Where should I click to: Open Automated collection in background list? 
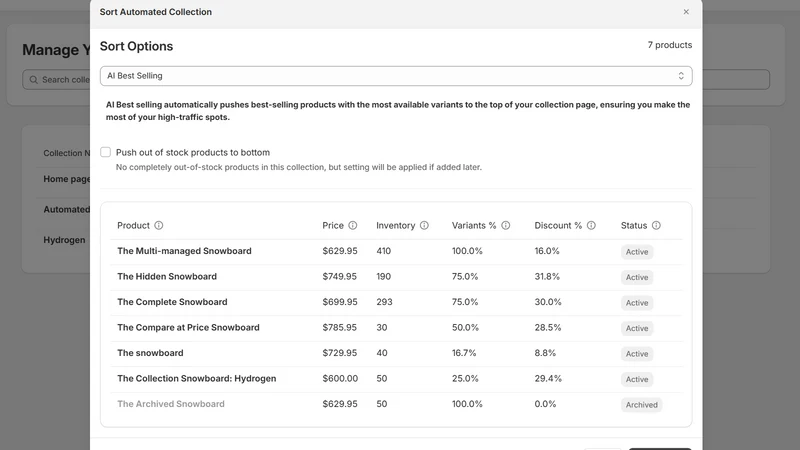(x=66, y=210)
